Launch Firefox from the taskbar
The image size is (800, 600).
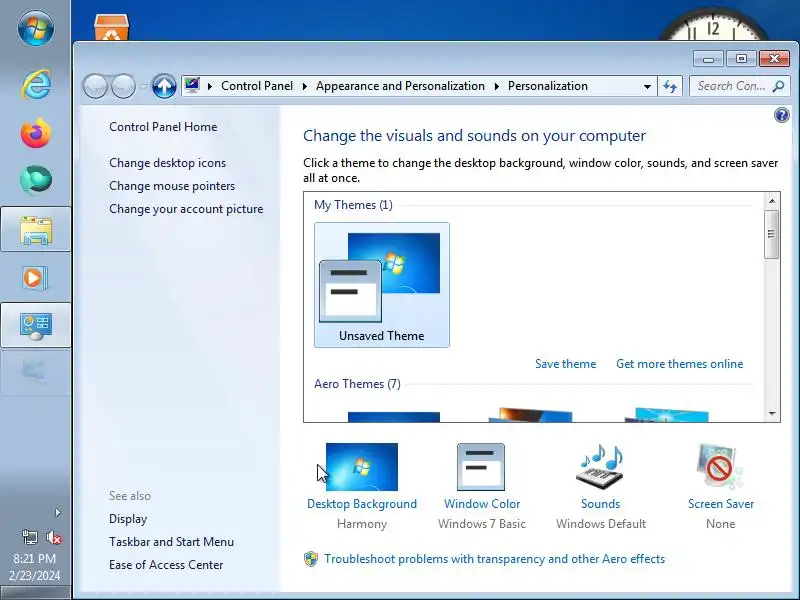(35, 133)
